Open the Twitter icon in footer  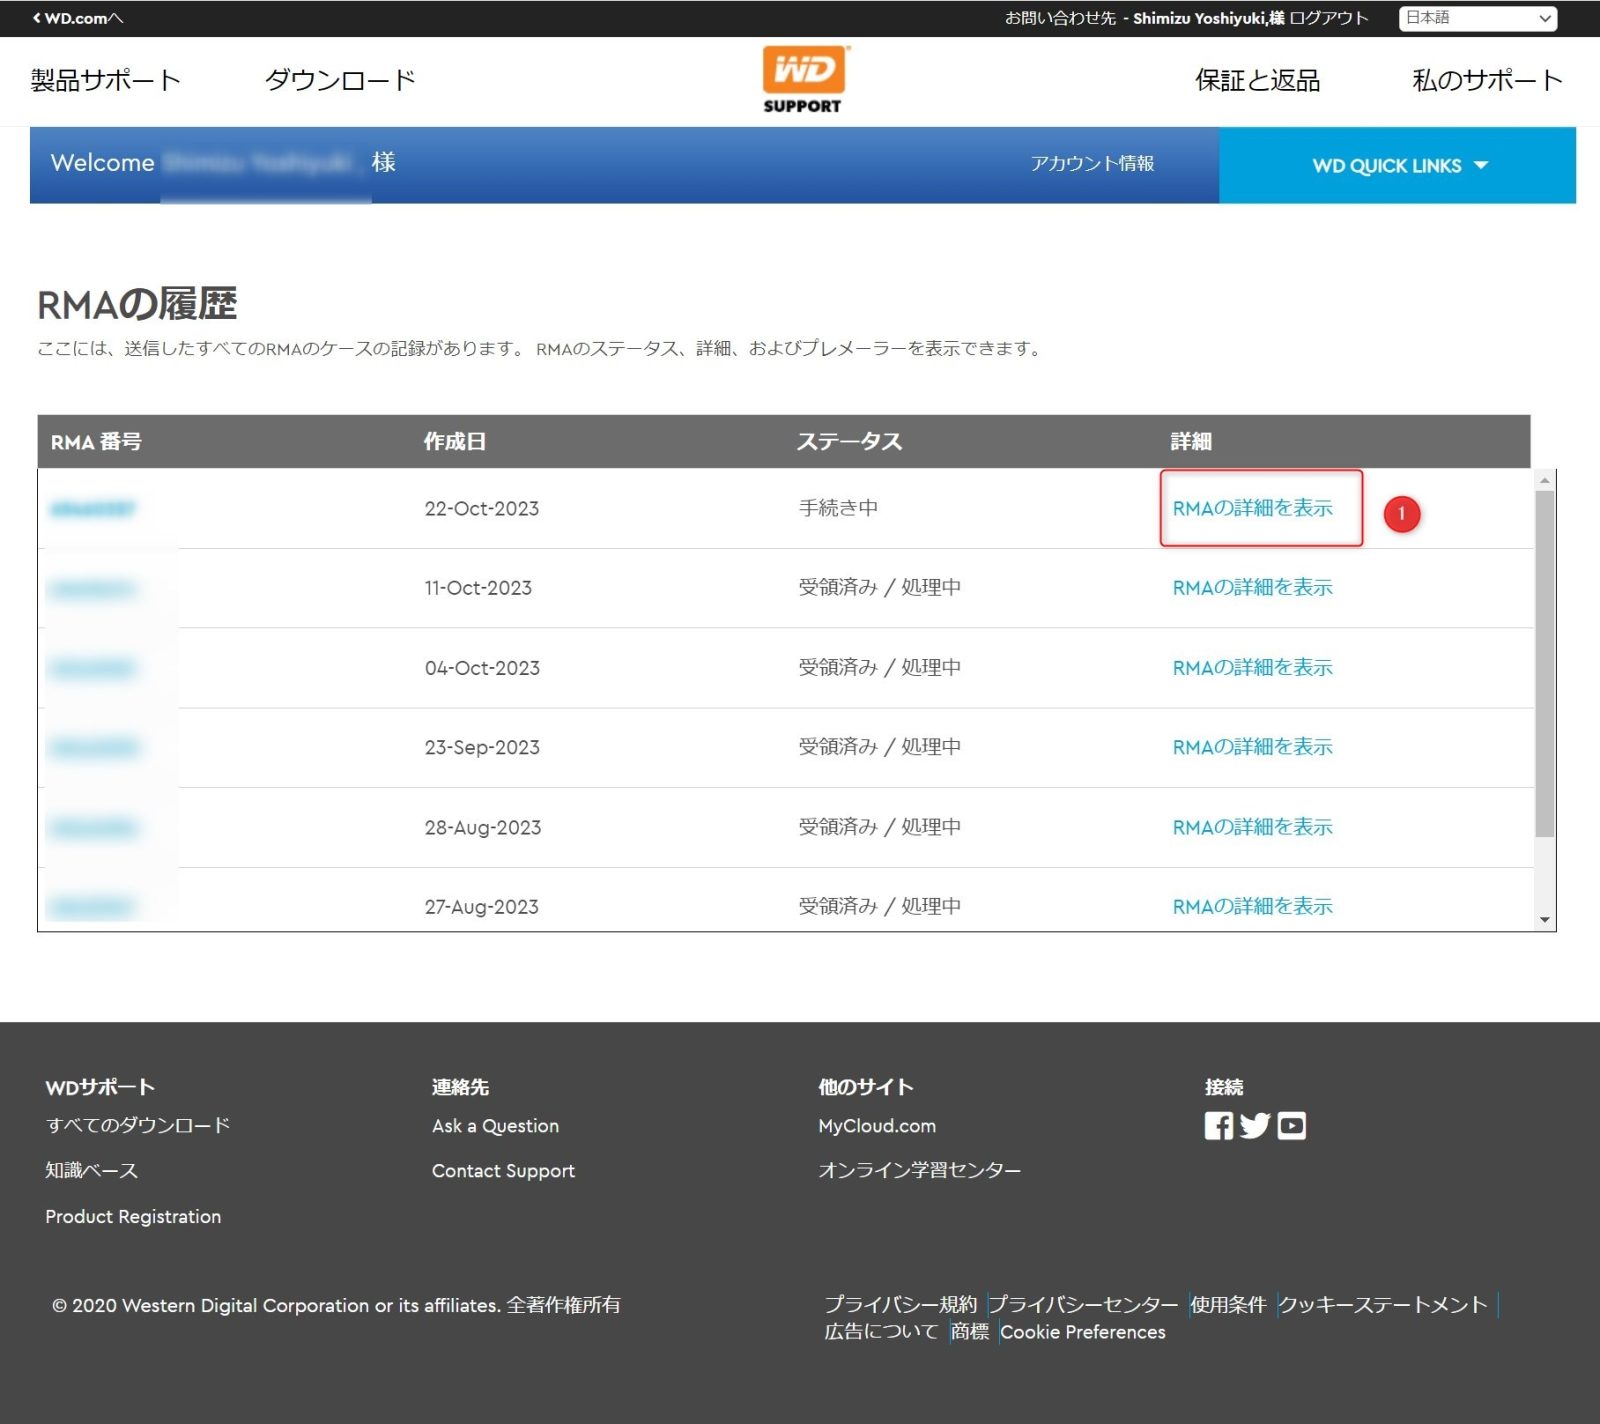(x=1255, y=1126)
